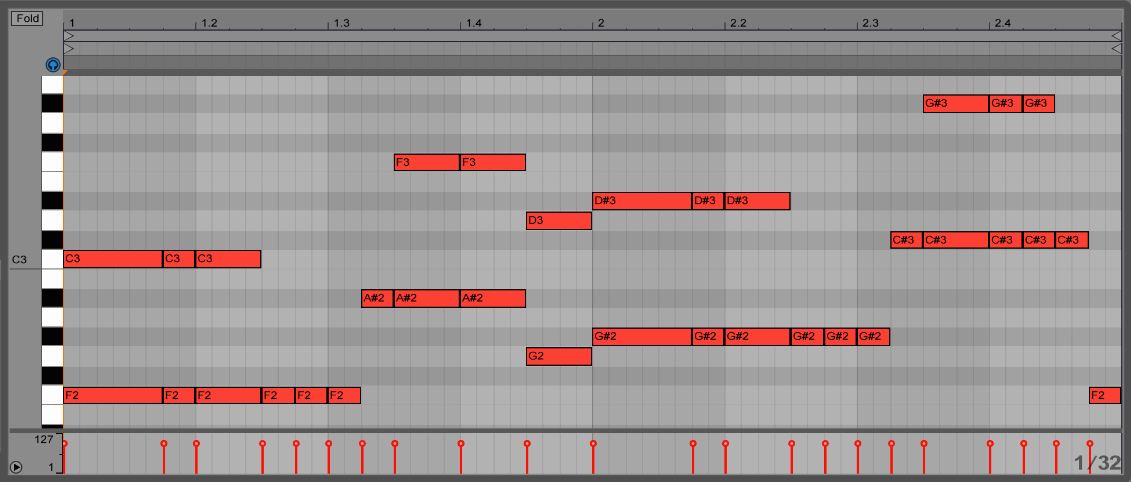The height and width of the screenshot is (482, 1131).
Task: Select the longest D#3 note
Action: 642,201
